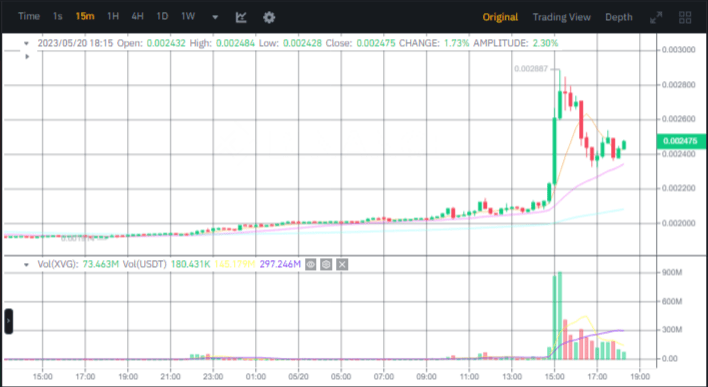Remove volume indicator with X icon
708x387 pixels.
(x=342, y=265)
